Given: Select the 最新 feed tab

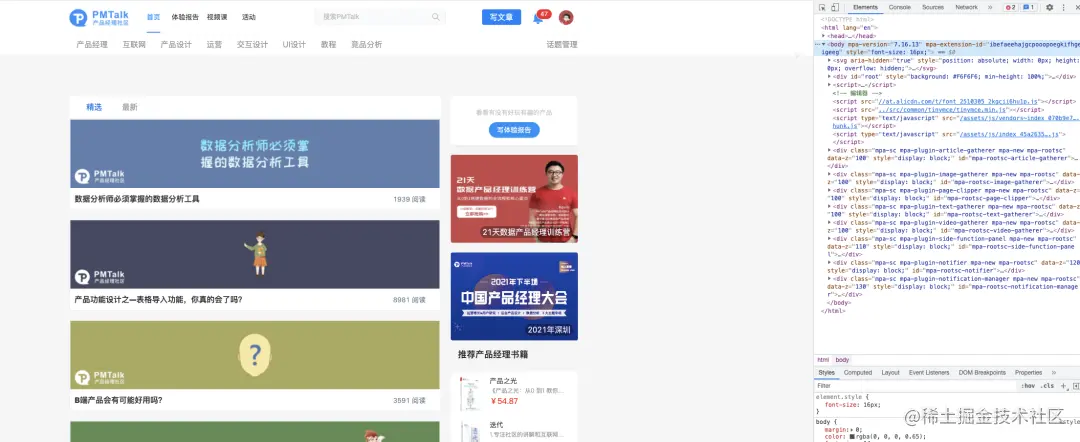Looking at the screenshot, I should [129, 107].
